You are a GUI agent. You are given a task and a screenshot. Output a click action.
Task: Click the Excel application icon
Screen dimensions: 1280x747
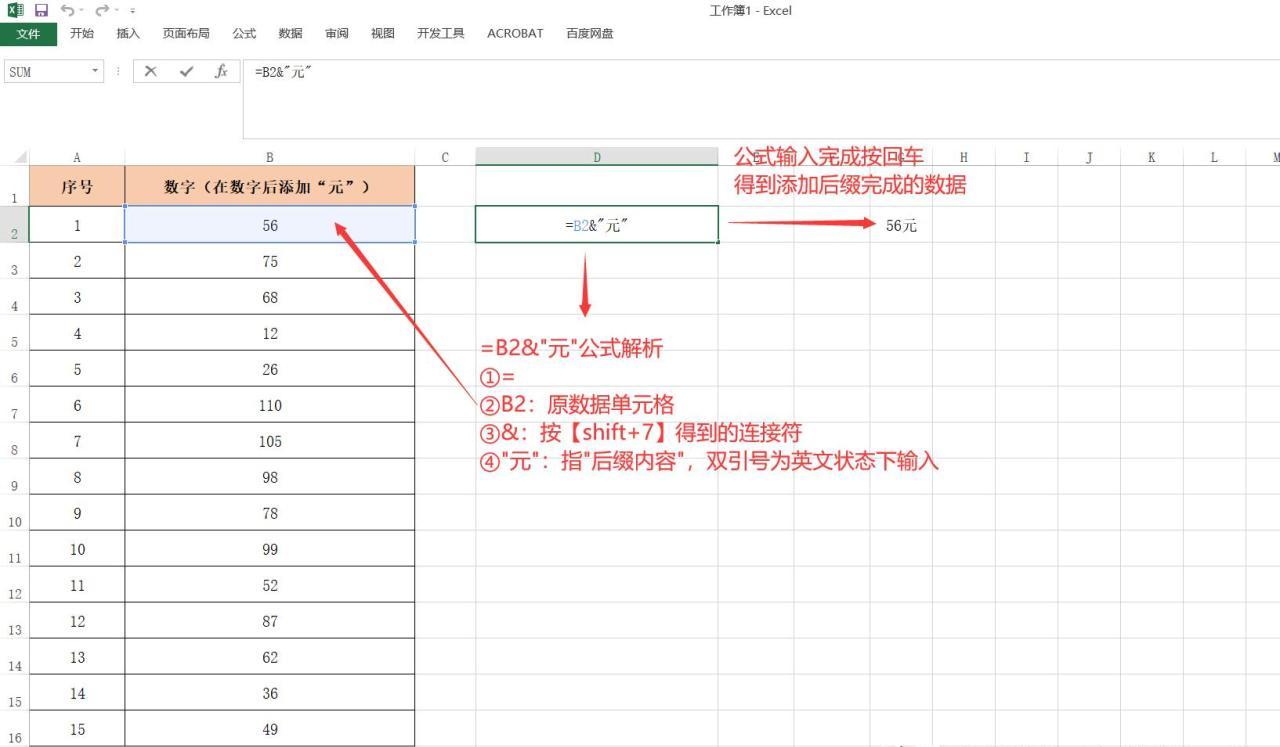click(15, 10)
